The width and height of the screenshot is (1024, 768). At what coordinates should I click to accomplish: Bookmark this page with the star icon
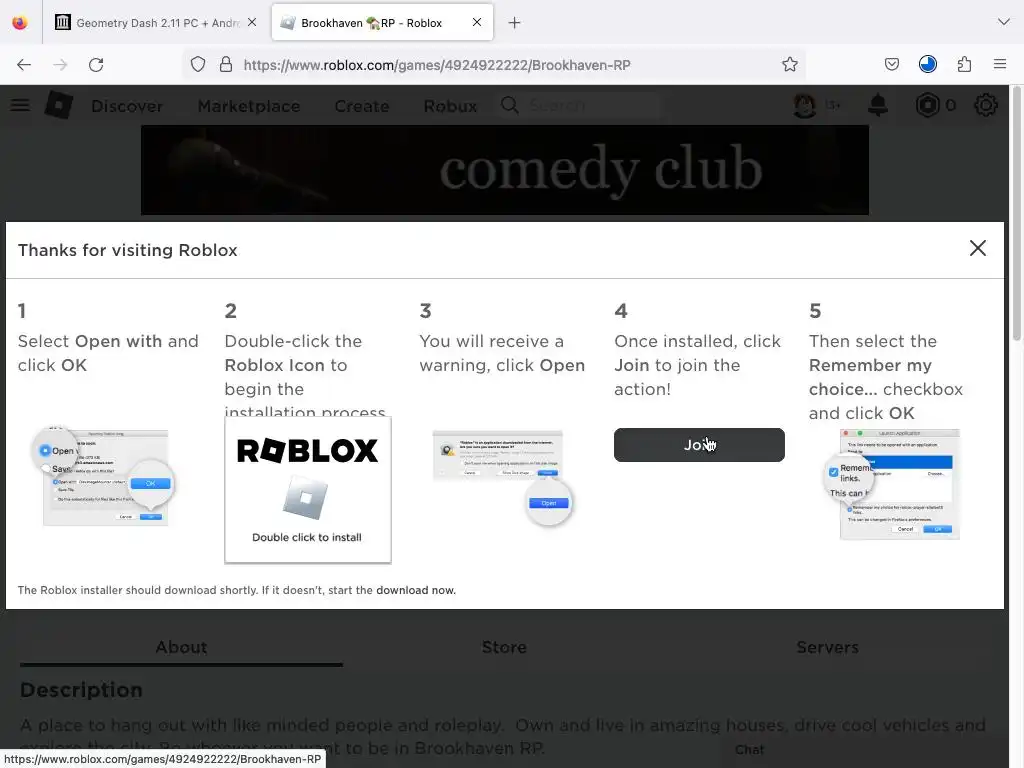tap(790, 64)
